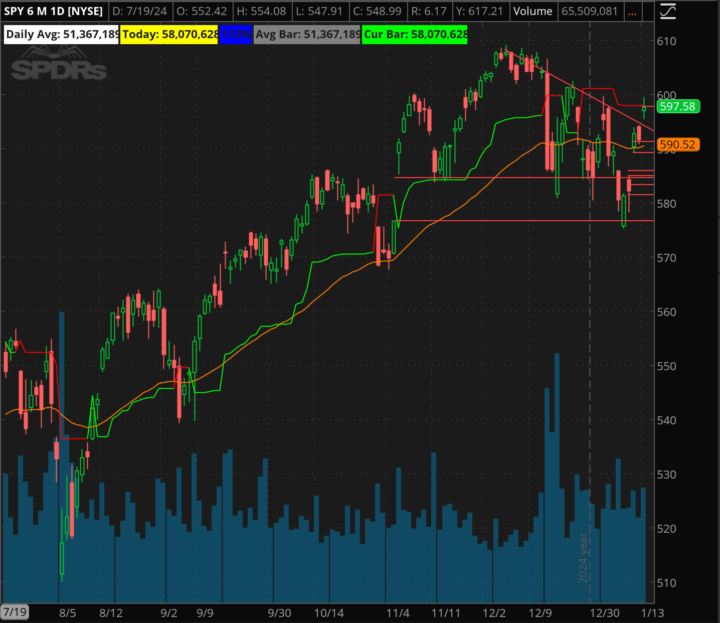The width and height of the screenshot is (720, 623).
Task: Click the 2024 year vertical marker label
Action: pyautogui.click(x=583, y=558)
